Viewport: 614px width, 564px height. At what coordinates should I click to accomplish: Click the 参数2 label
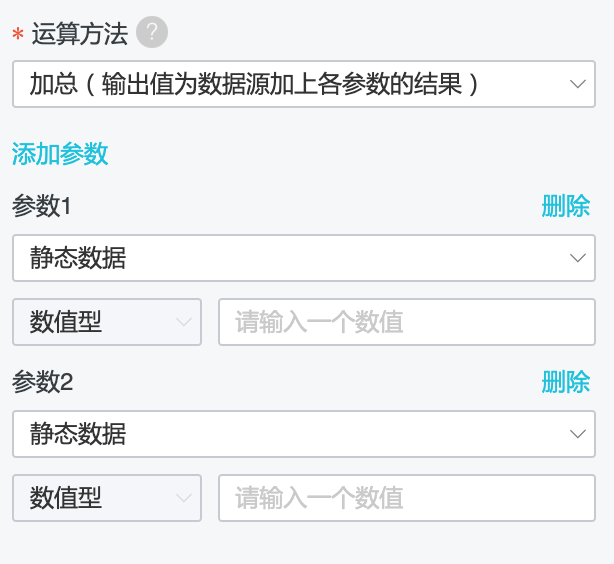(x=42, y=381)
